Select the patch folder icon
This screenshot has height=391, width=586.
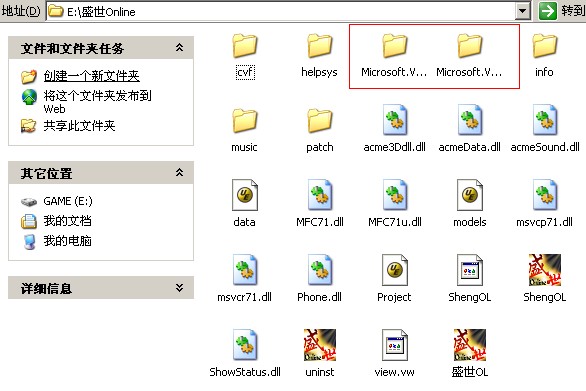[x=320, y=121]
